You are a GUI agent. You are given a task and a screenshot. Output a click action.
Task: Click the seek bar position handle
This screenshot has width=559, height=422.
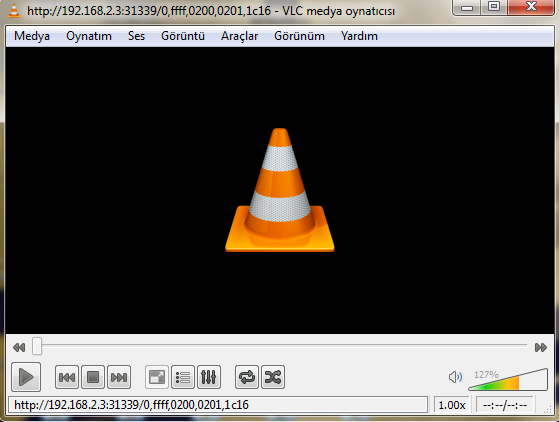[x=37, y=346]
